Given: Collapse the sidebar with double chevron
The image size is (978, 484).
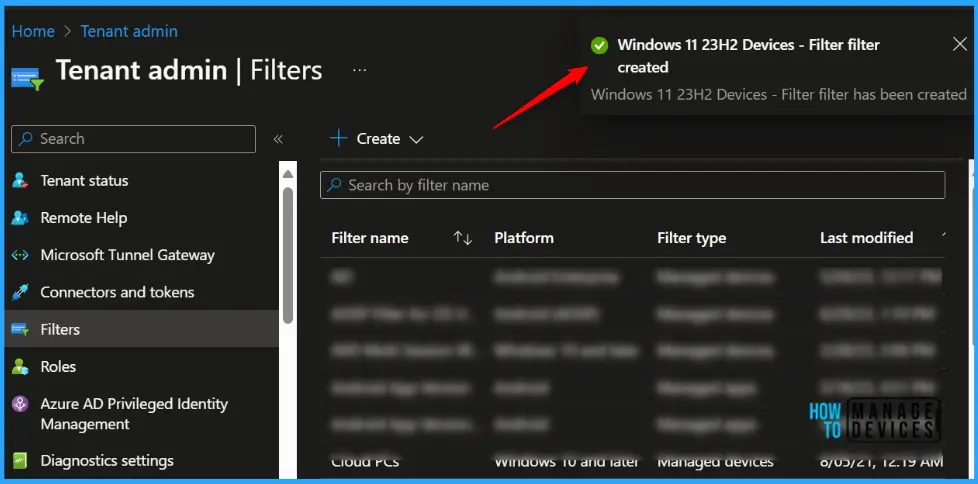Looking at the screenshot, I should click(278, 139).
